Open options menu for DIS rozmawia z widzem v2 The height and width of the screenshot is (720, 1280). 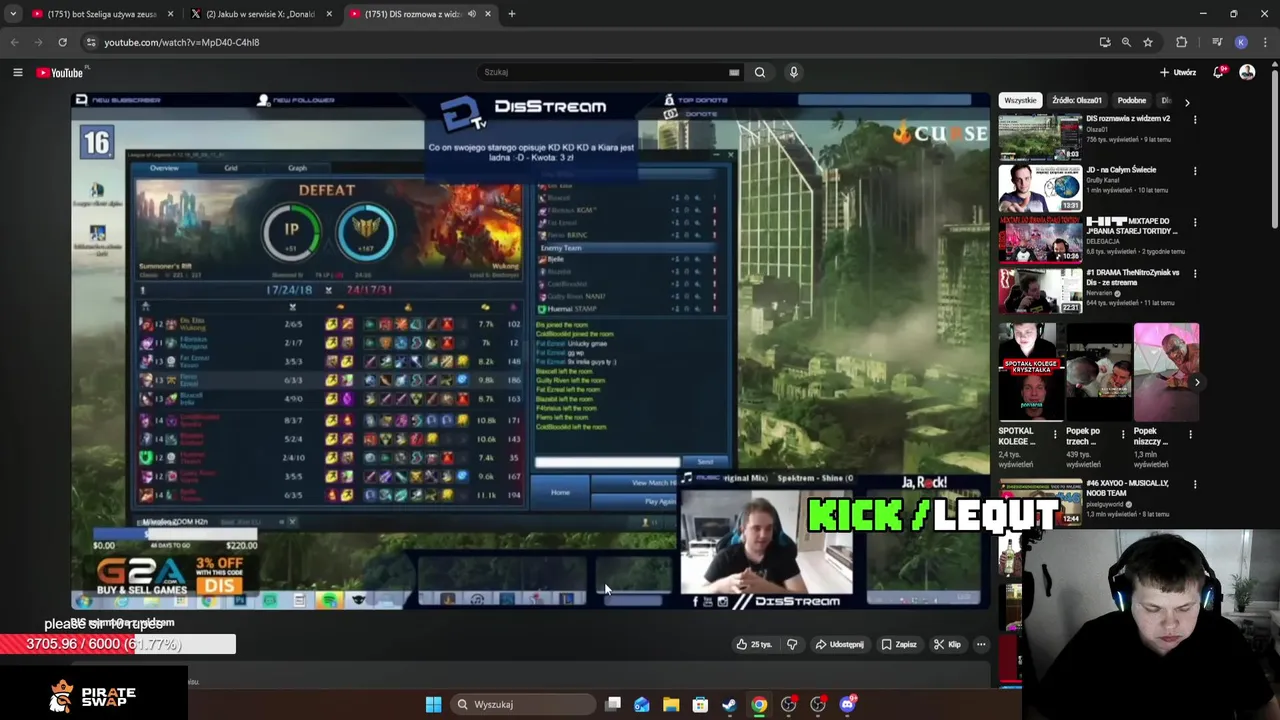(x=1194, y=120)
